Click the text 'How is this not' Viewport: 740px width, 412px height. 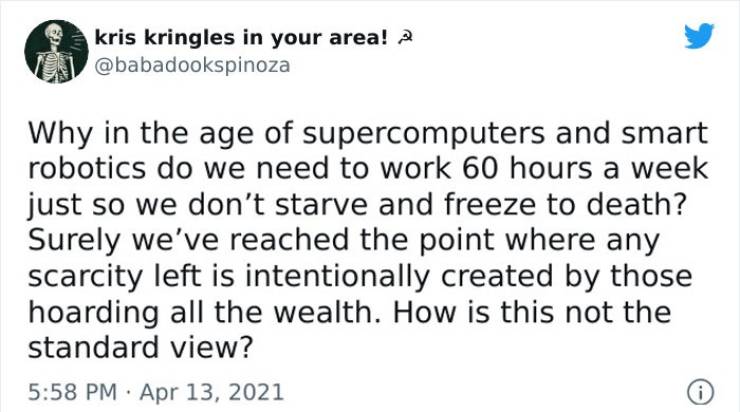point(502,313)
